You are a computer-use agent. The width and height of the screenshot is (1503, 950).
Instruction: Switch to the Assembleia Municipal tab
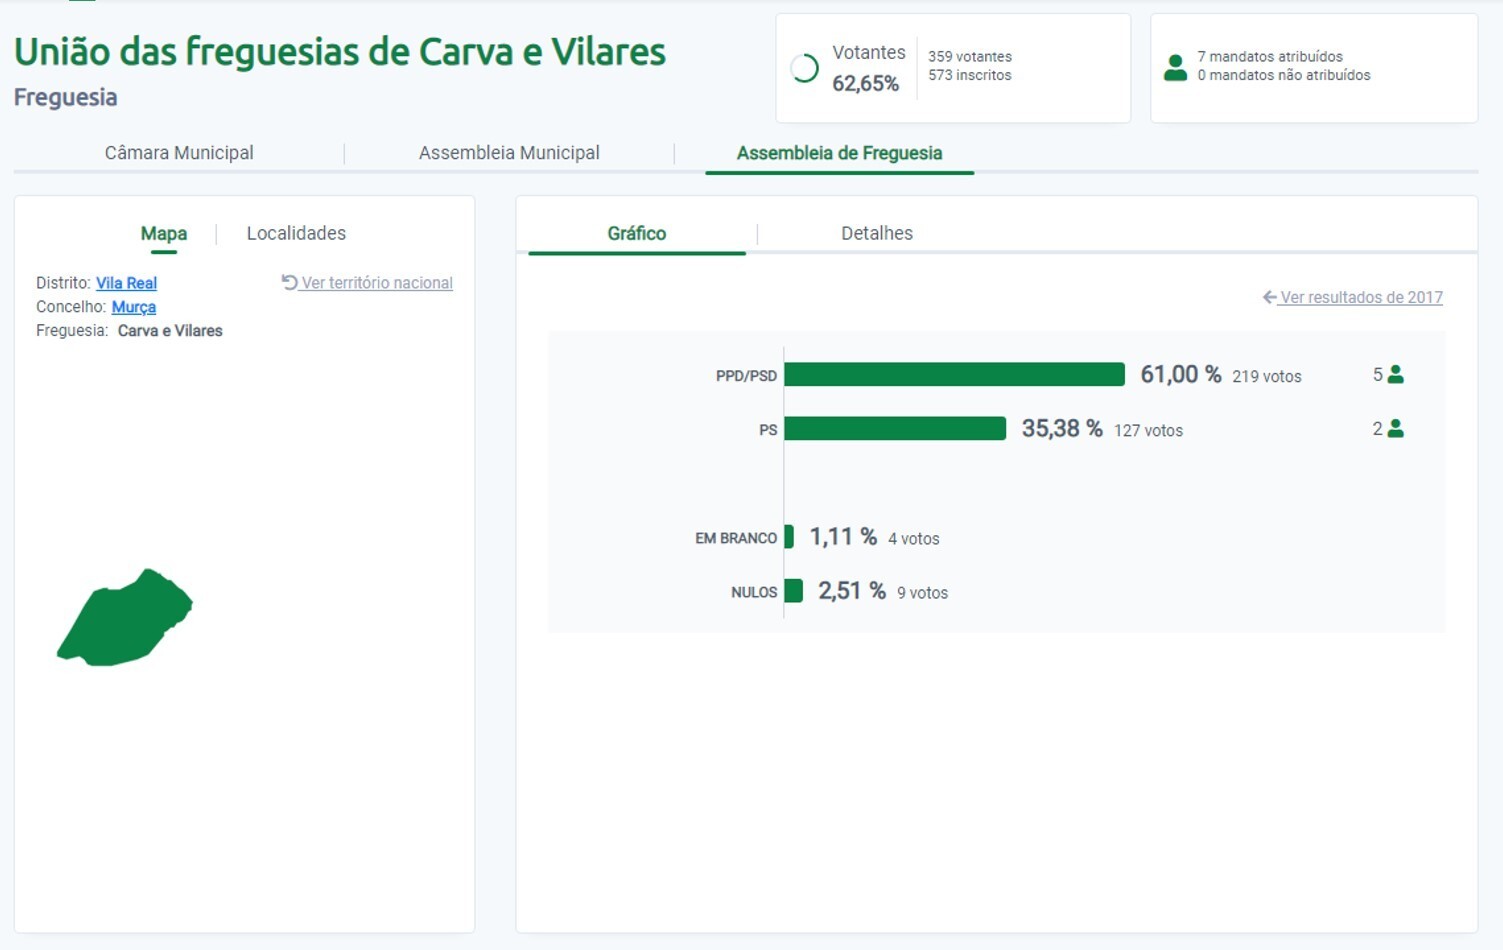click(509, 153)
